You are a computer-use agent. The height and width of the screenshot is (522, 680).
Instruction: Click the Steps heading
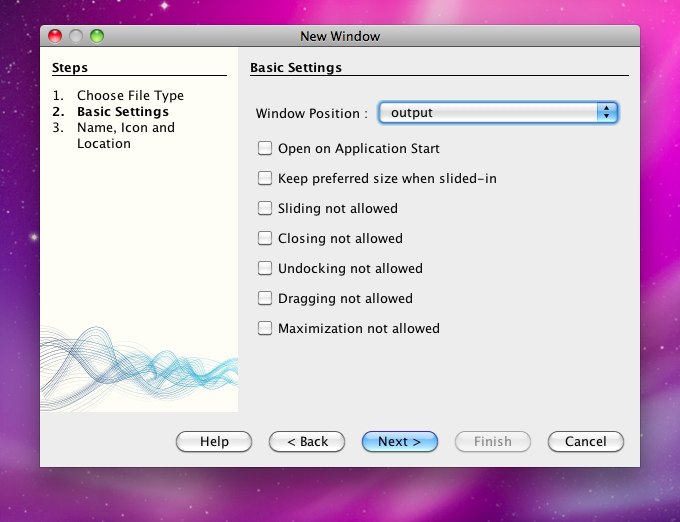70,68
